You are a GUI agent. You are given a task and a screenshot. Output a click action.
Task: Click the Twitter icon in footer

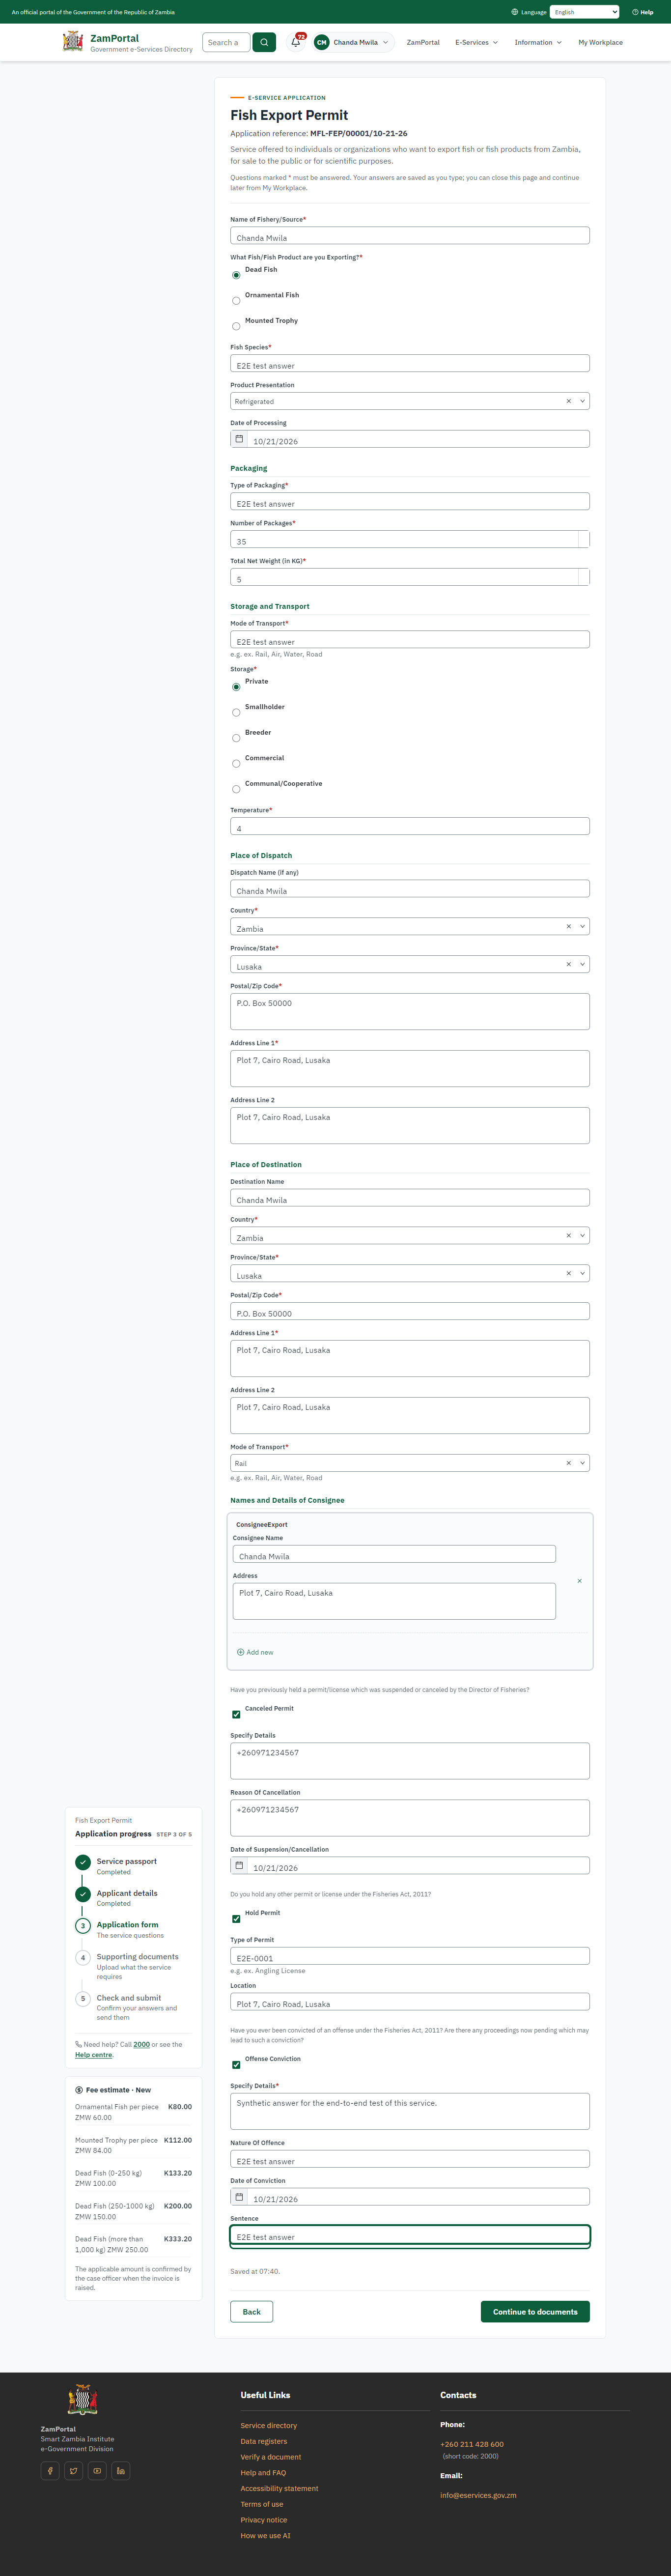tap(74, 2471)
